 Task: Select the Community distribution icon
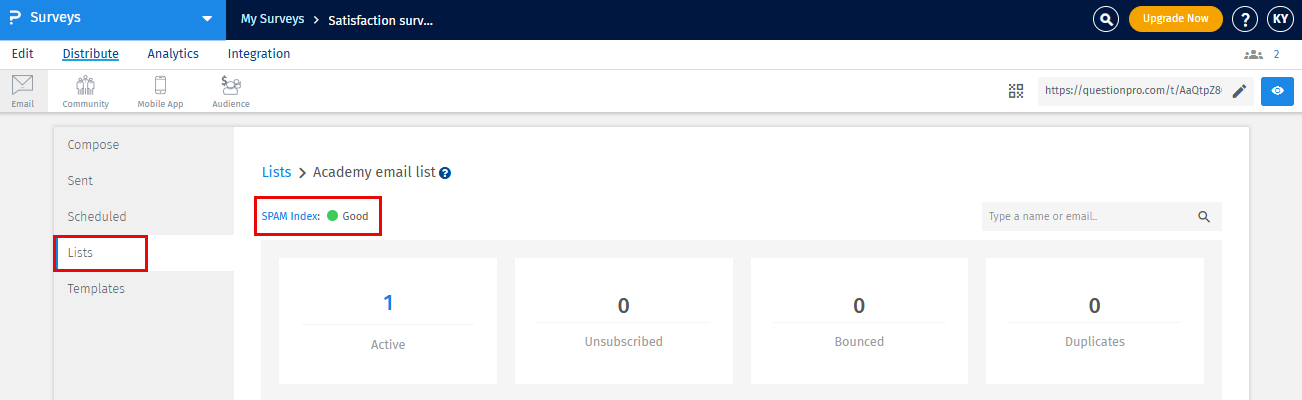[x=86, y=91]
